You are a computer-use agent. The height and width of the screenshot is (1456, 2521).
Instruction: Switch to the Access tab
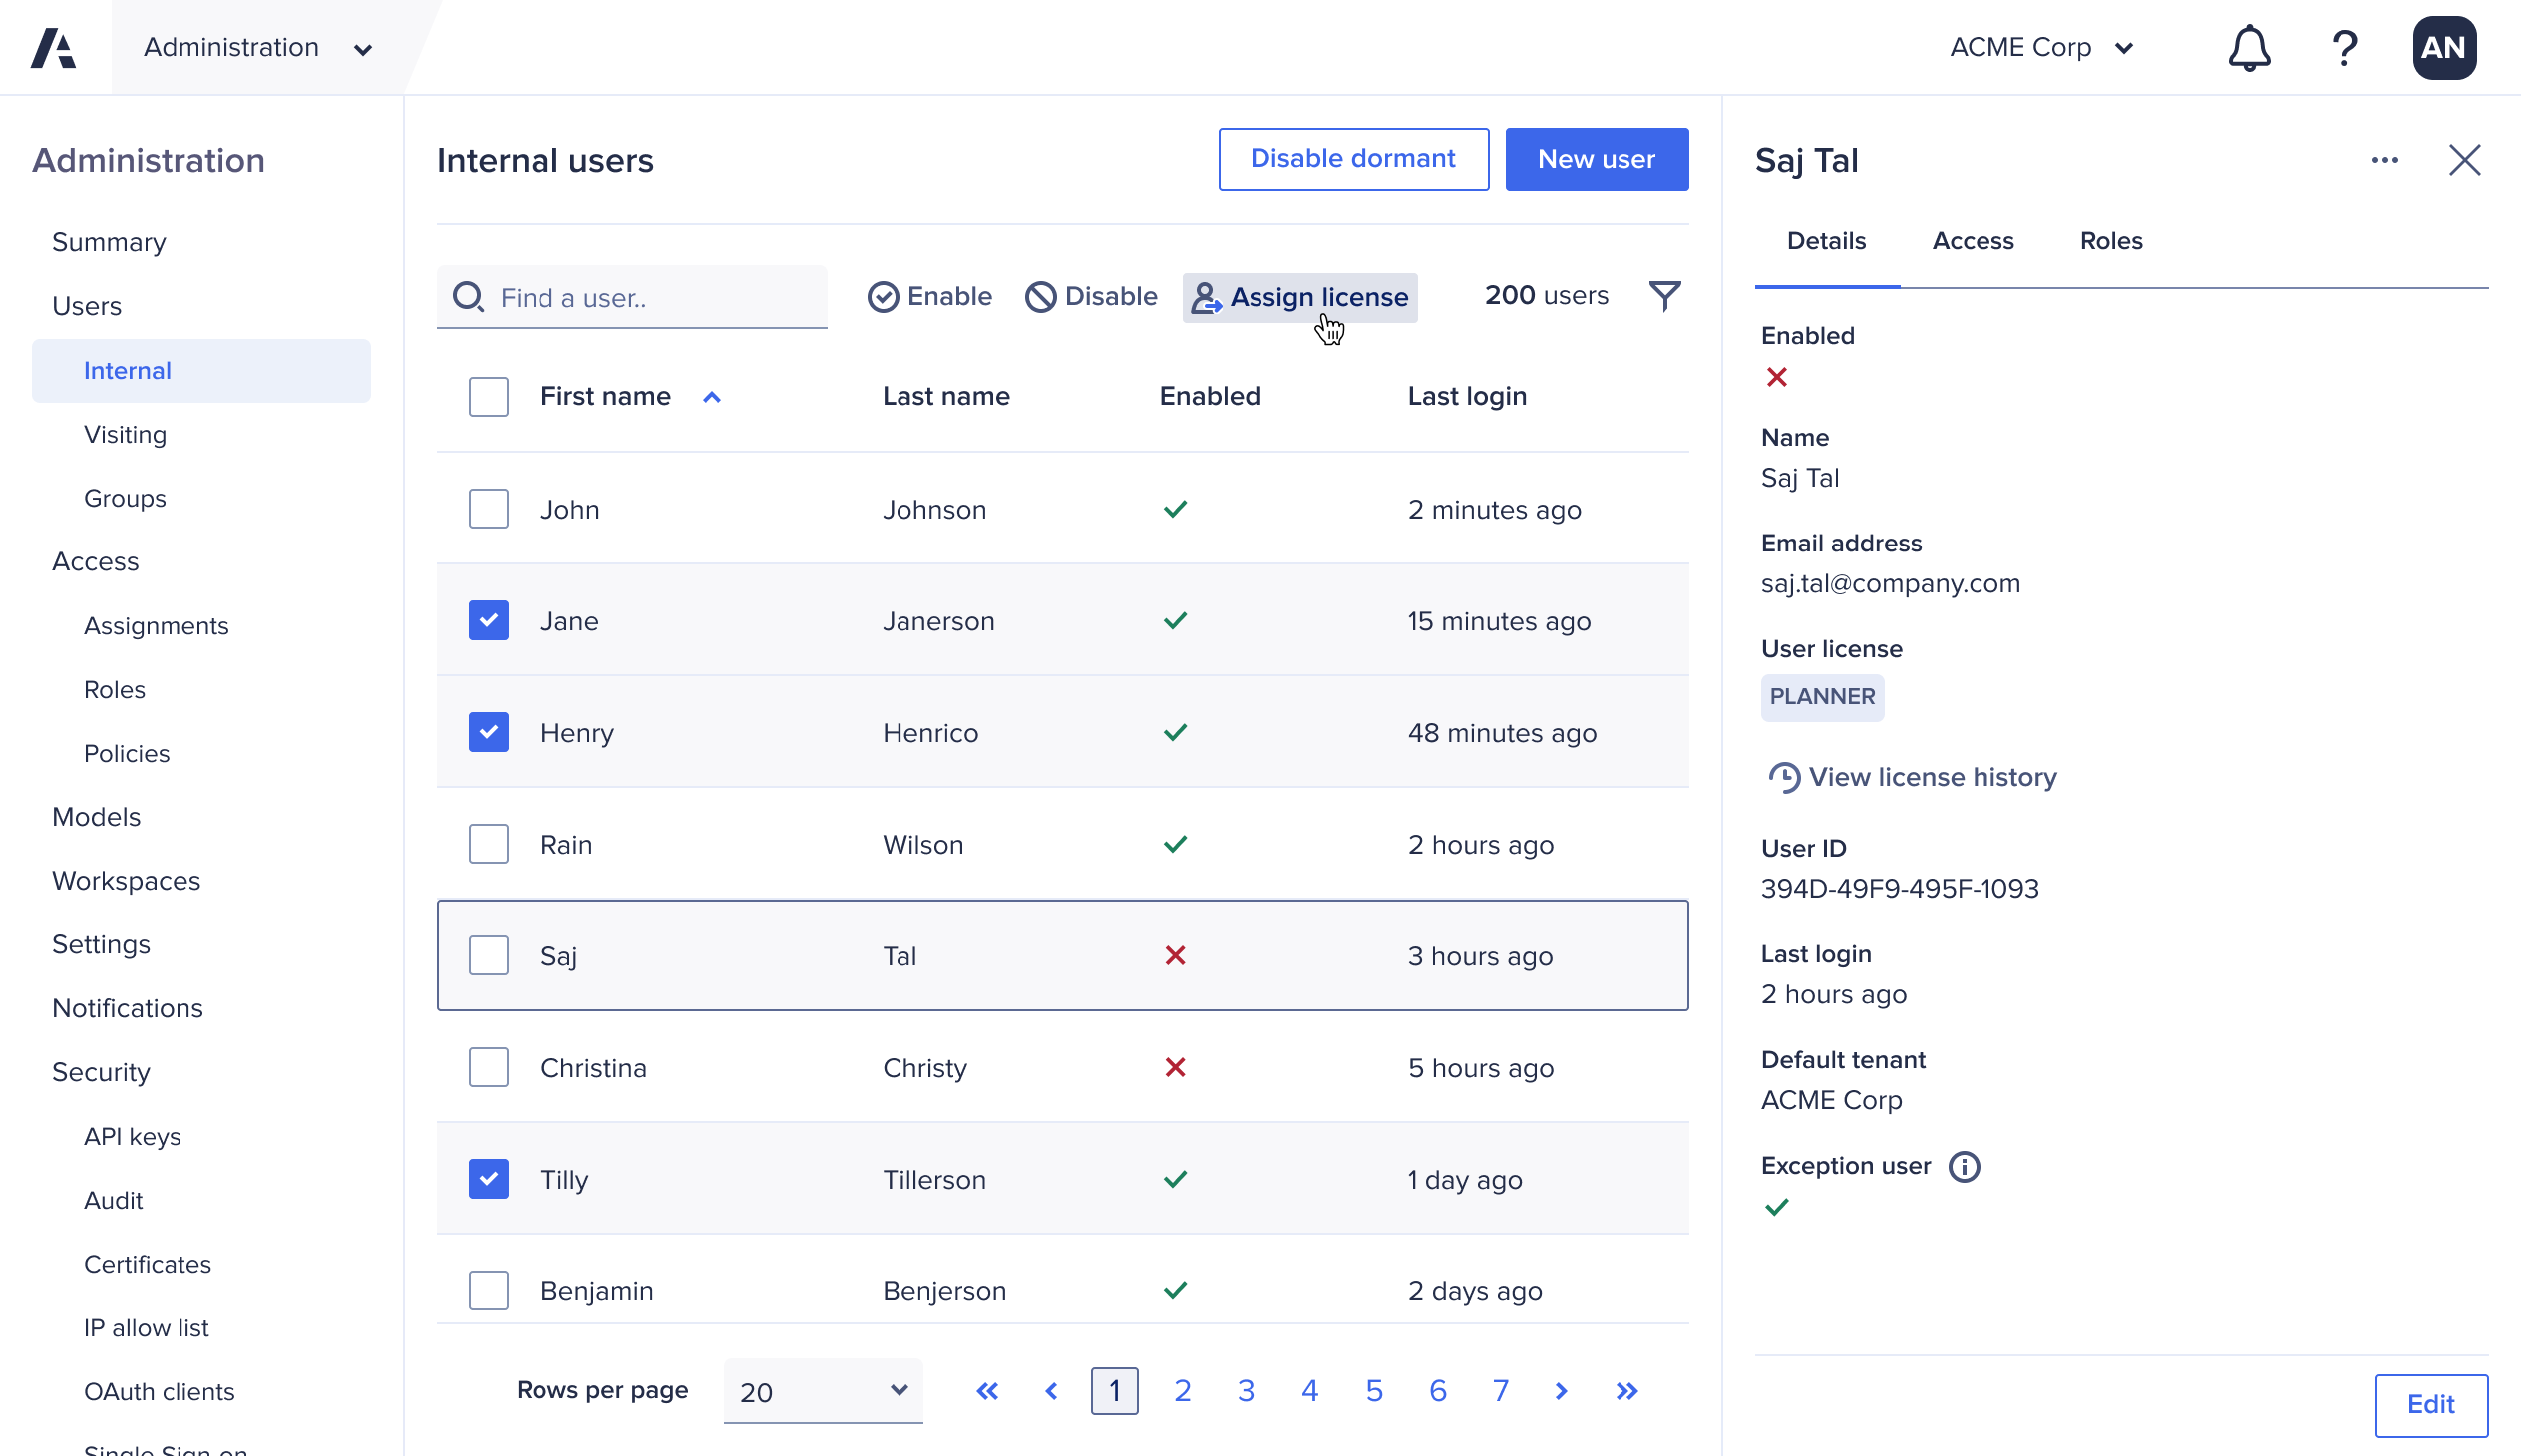pyautogui.click(x=1972, y=240)
